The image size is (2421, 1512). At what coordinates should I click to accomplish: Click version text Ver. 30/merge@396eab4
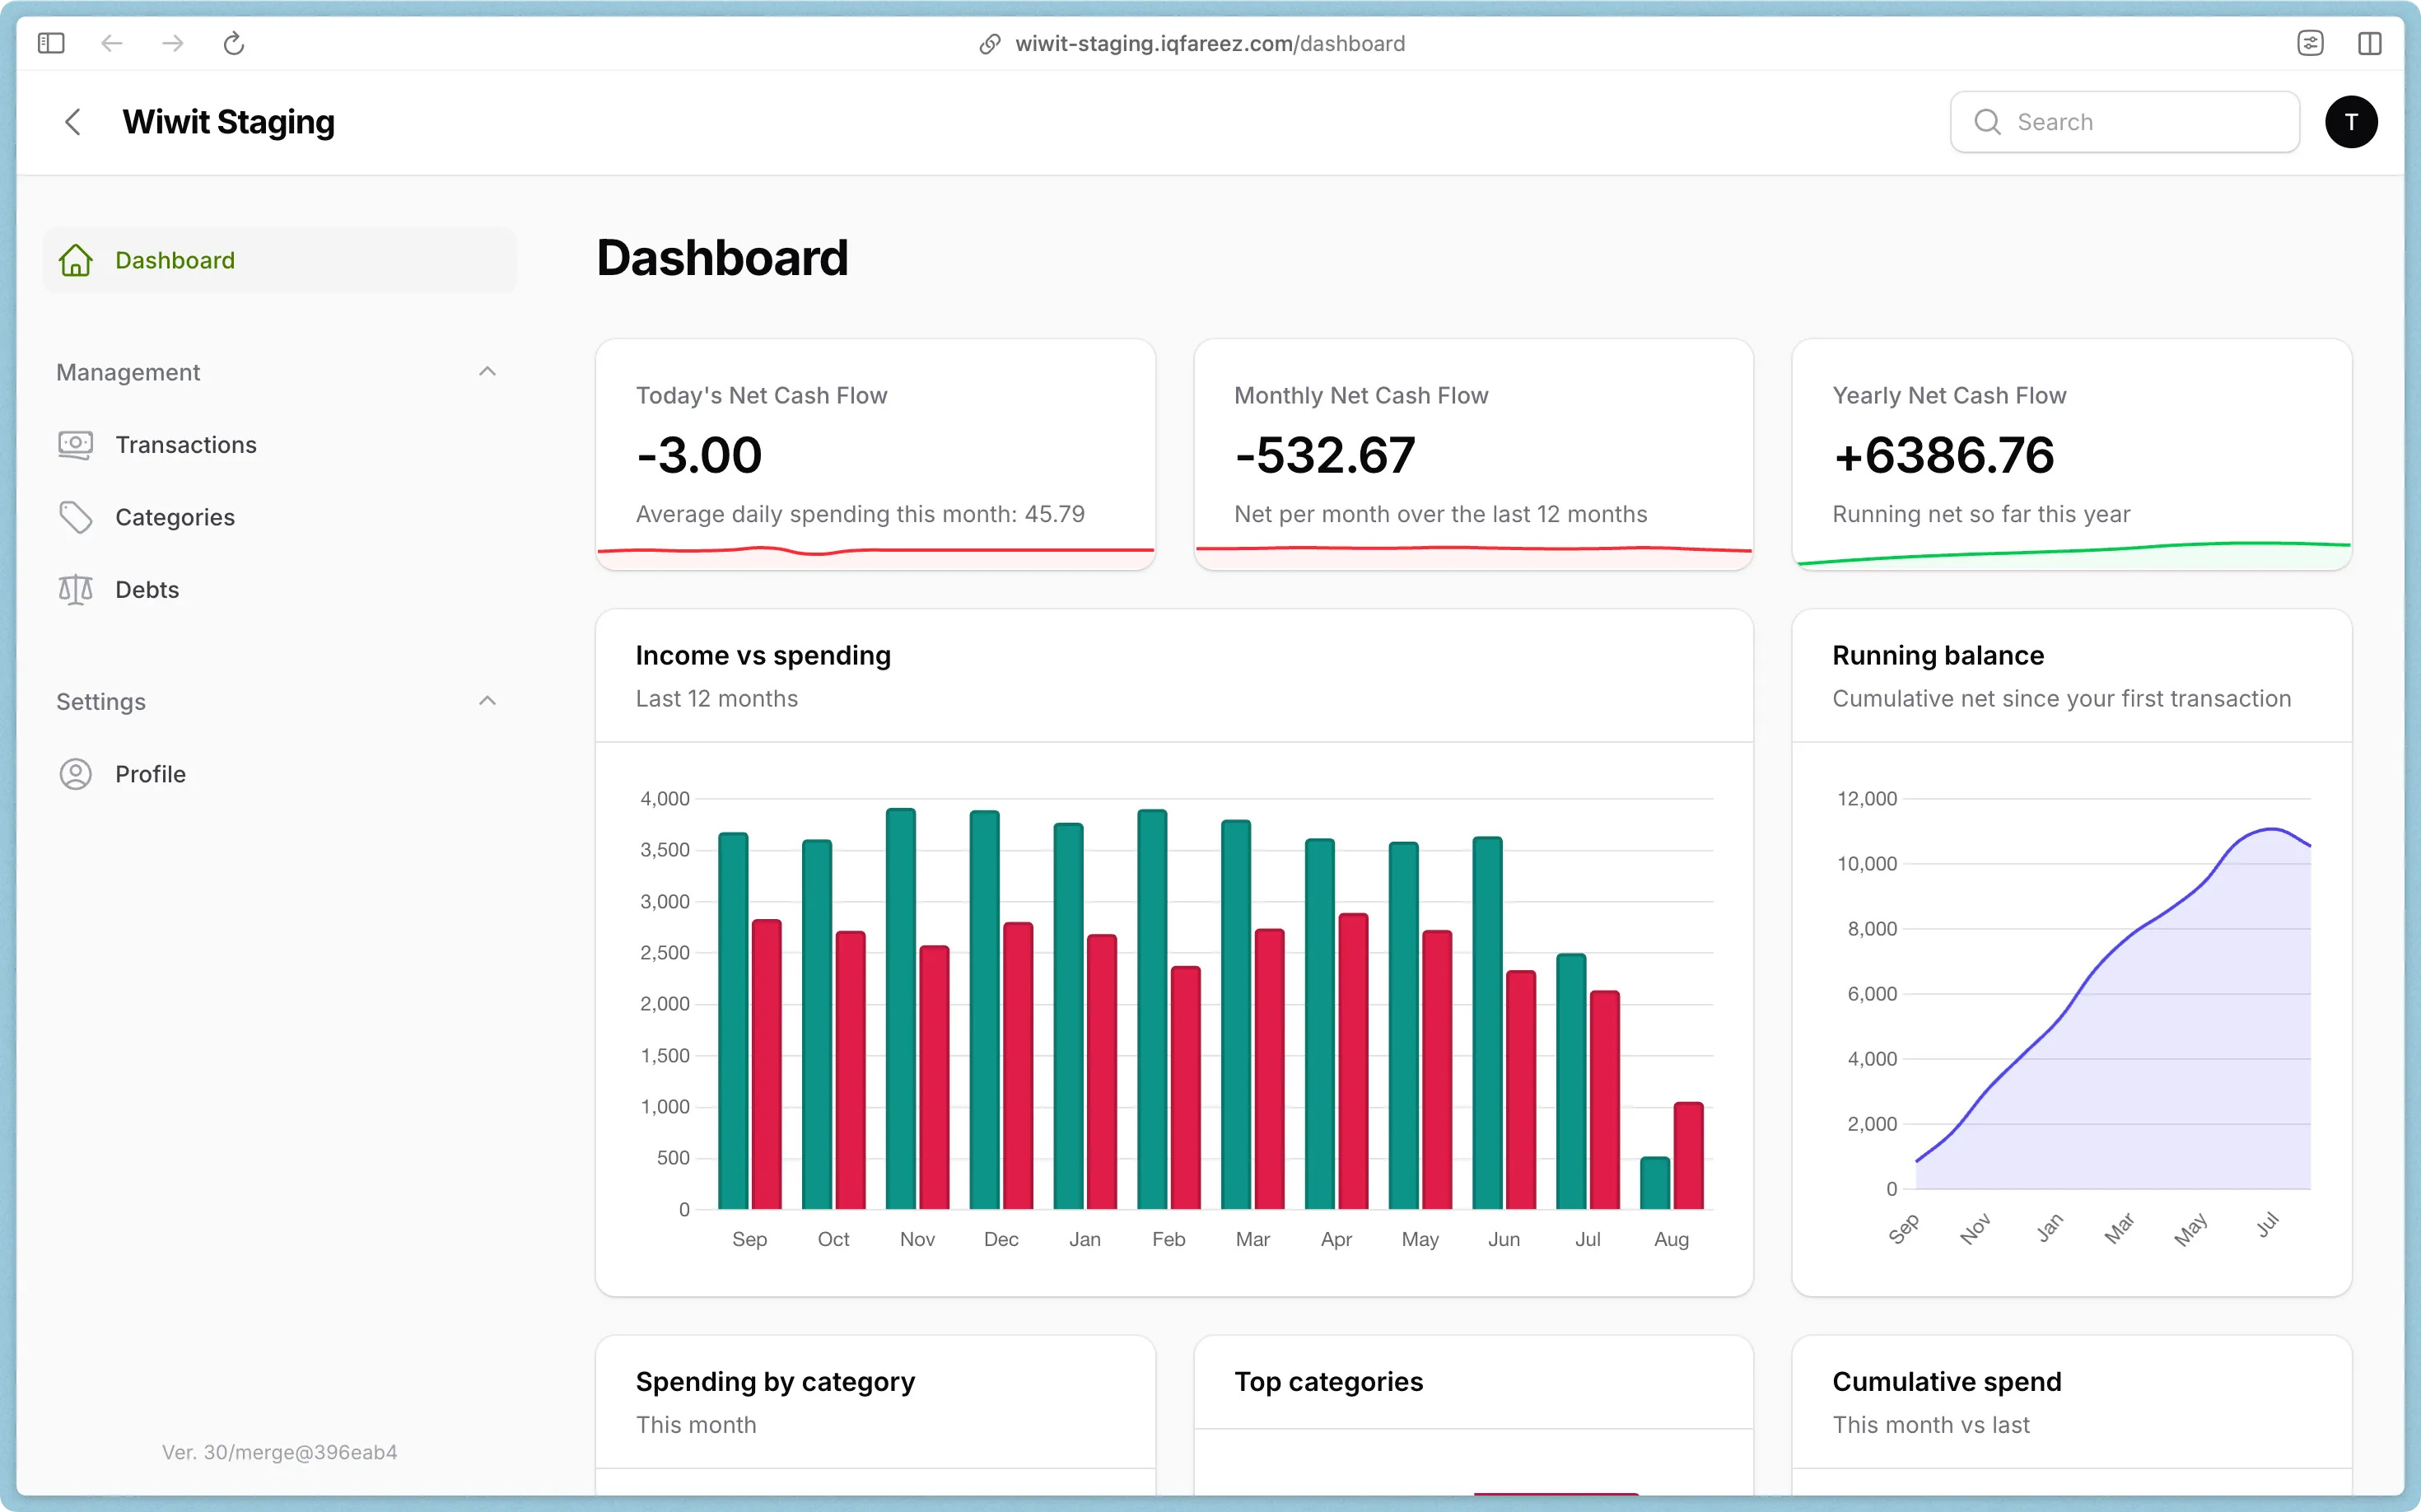pos(279,1452)
